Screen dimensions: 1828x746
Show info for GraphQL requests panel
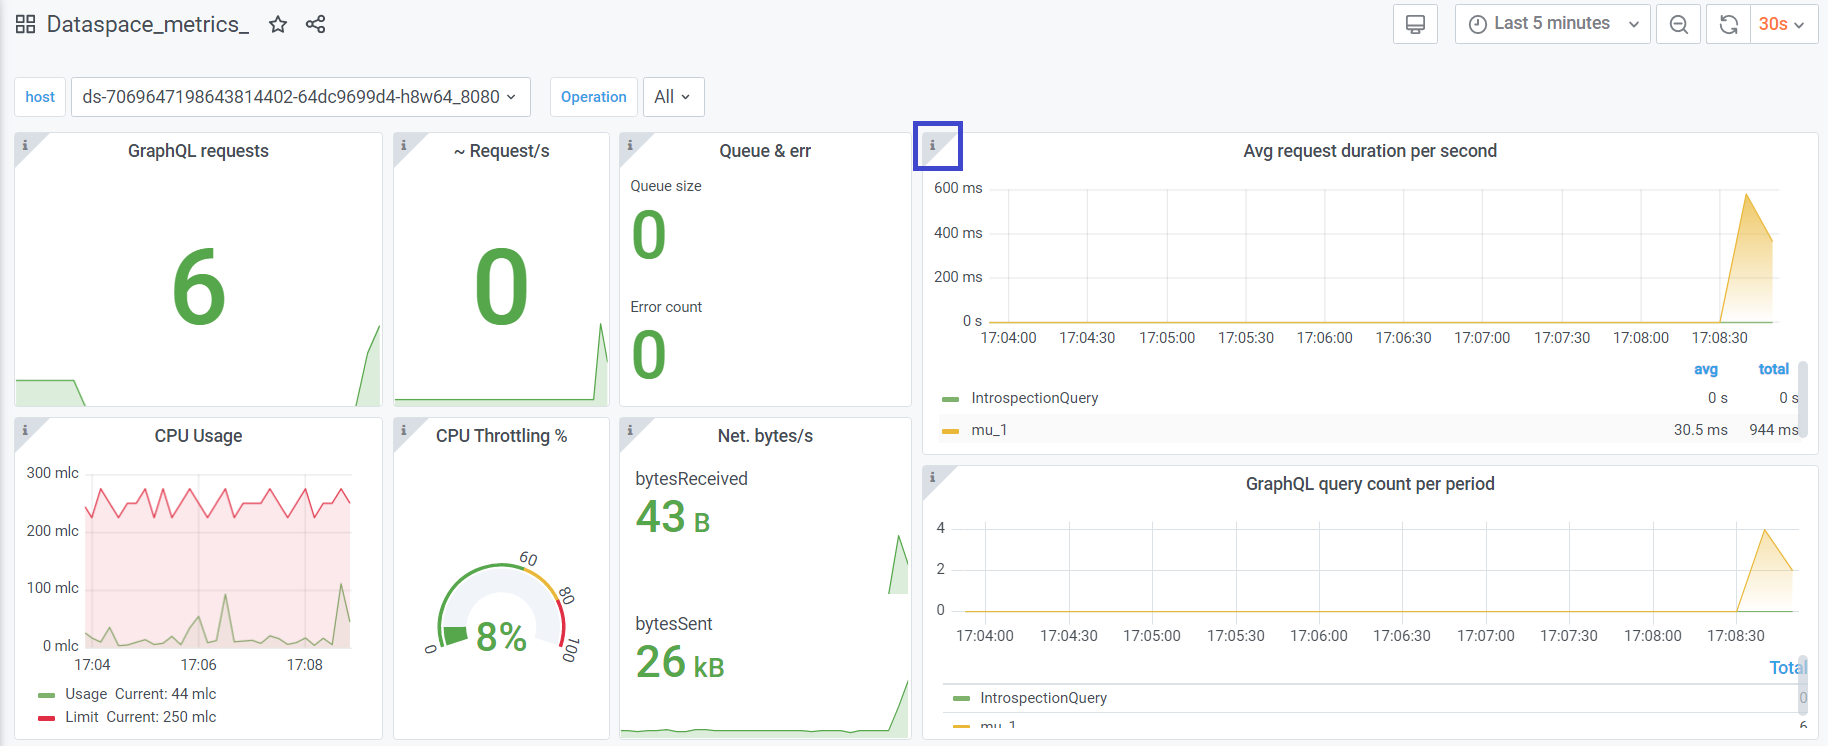point(25,146)
